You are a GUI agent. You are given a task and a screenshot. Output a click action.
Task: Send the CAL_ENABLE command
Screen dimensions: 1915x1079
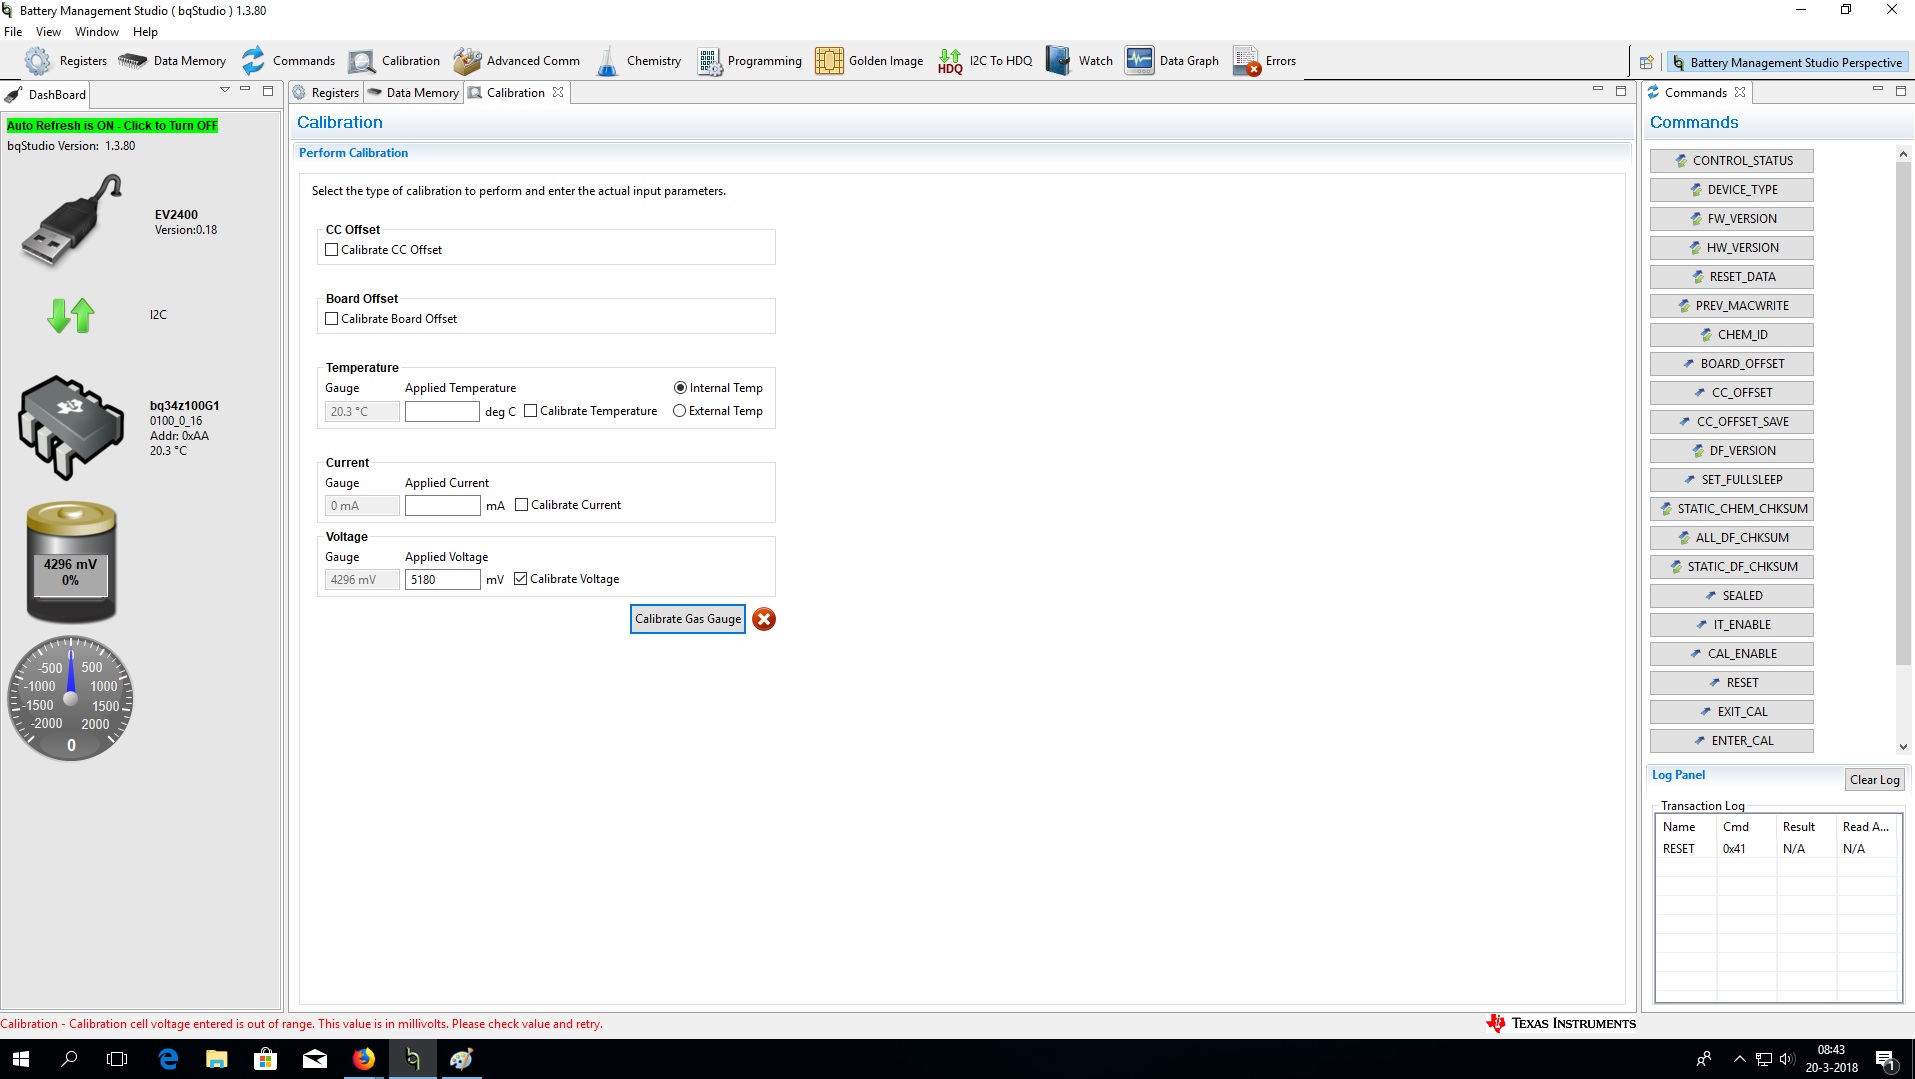1732,654
